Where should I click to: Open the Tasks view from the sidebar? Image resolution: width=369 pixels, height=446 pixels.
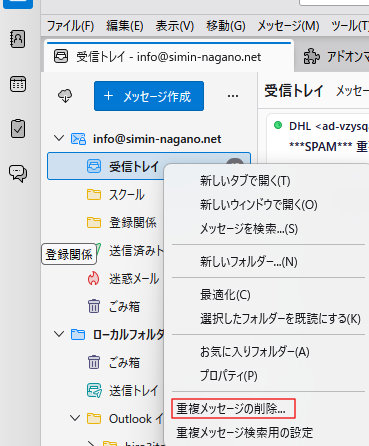[x=17, y=129]
